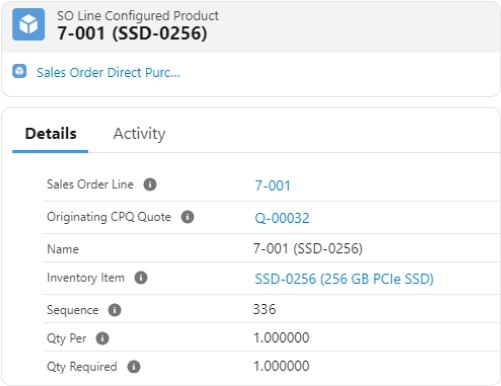
Task: Switch to the Details tab
Action: tap(51, 134)
